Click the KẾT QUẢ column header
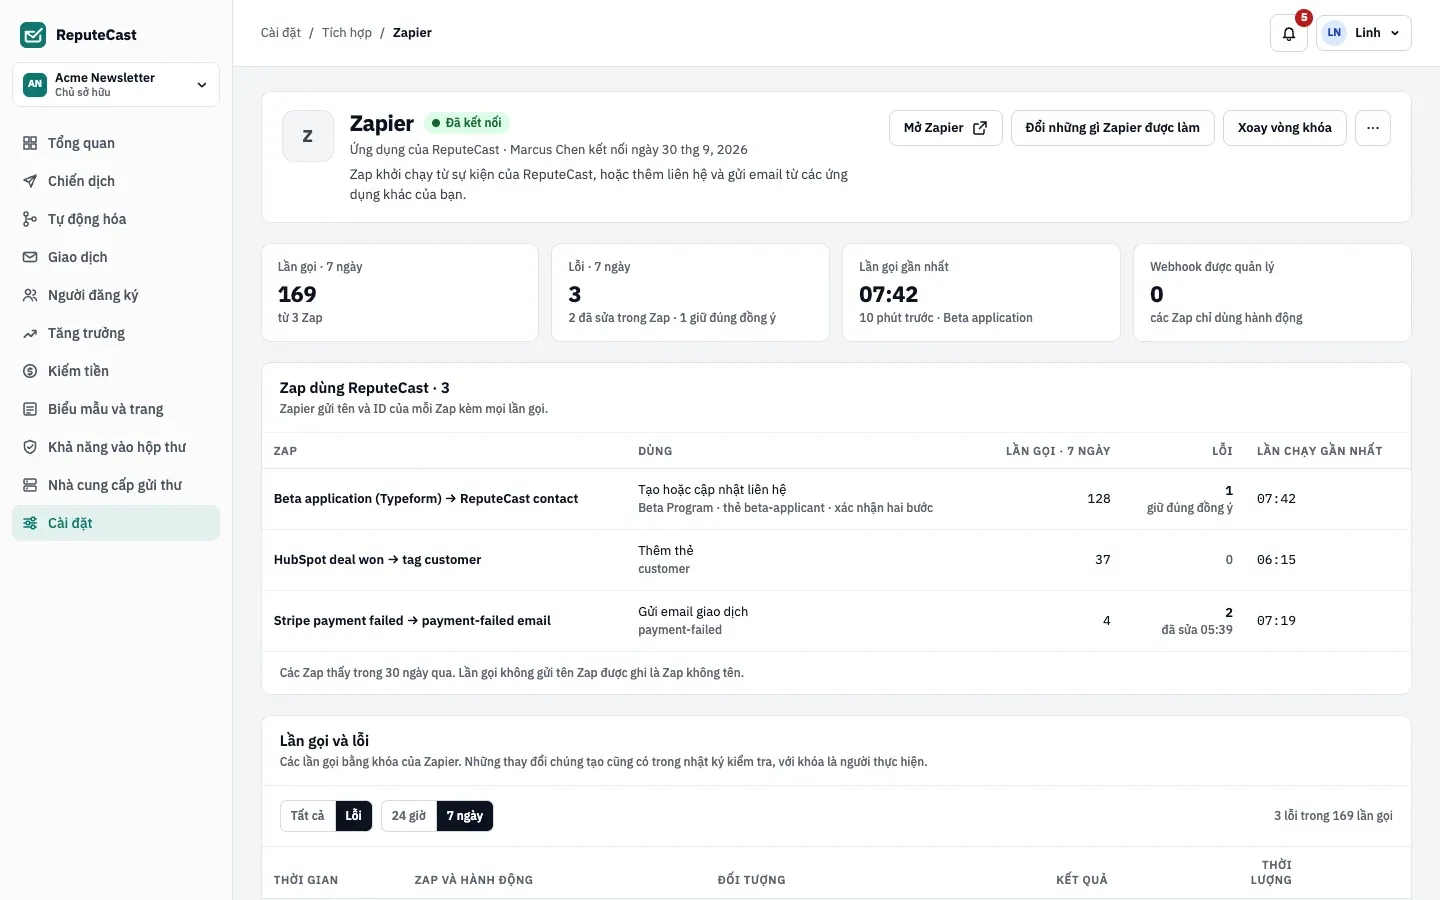Viewport: 1440px width, 900px height. click(1082, 880)
